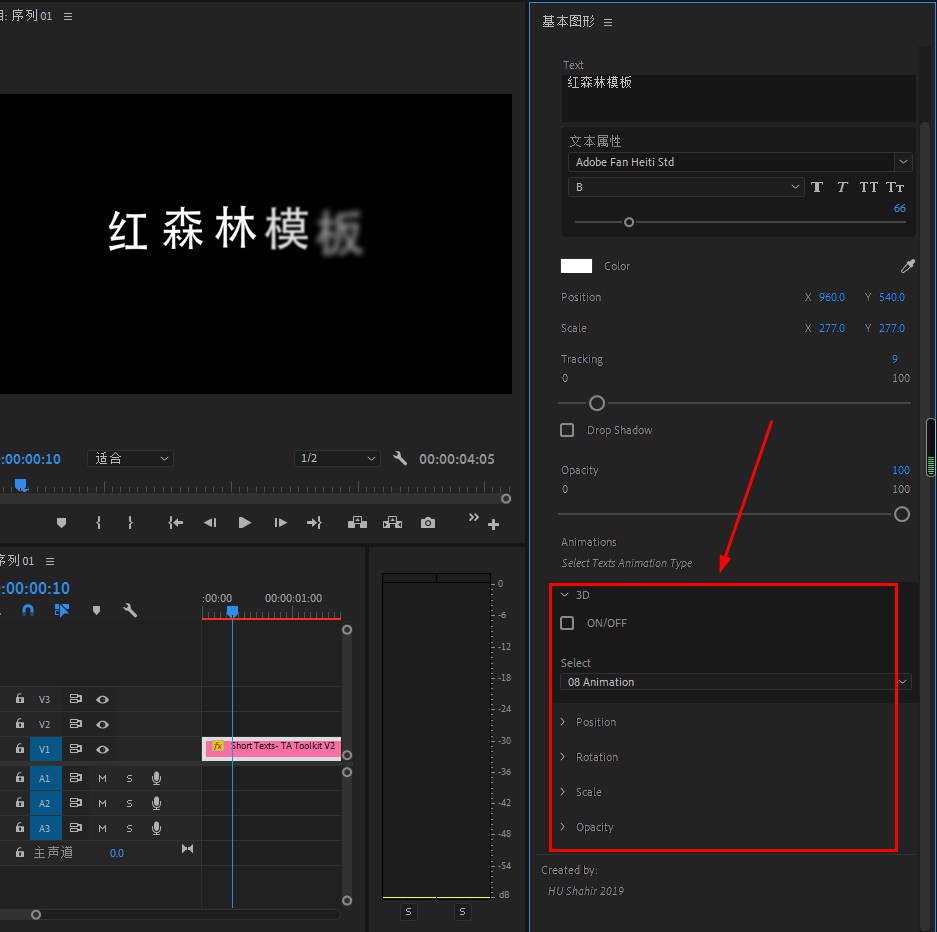The image size is (937, 932).
Task: Apply Faux Bold text style
Action: pyautogui.click(x=817, y=187)
